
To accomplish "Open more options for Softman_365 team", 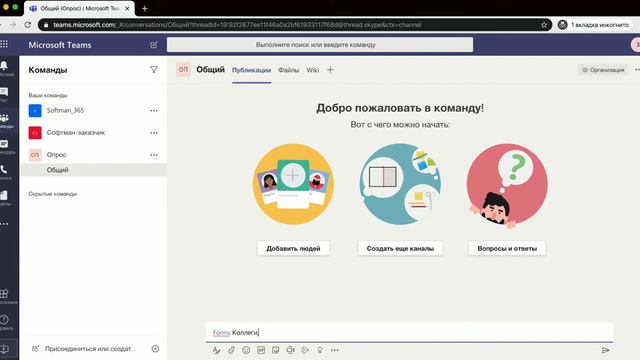I will [x=154, y=111].
